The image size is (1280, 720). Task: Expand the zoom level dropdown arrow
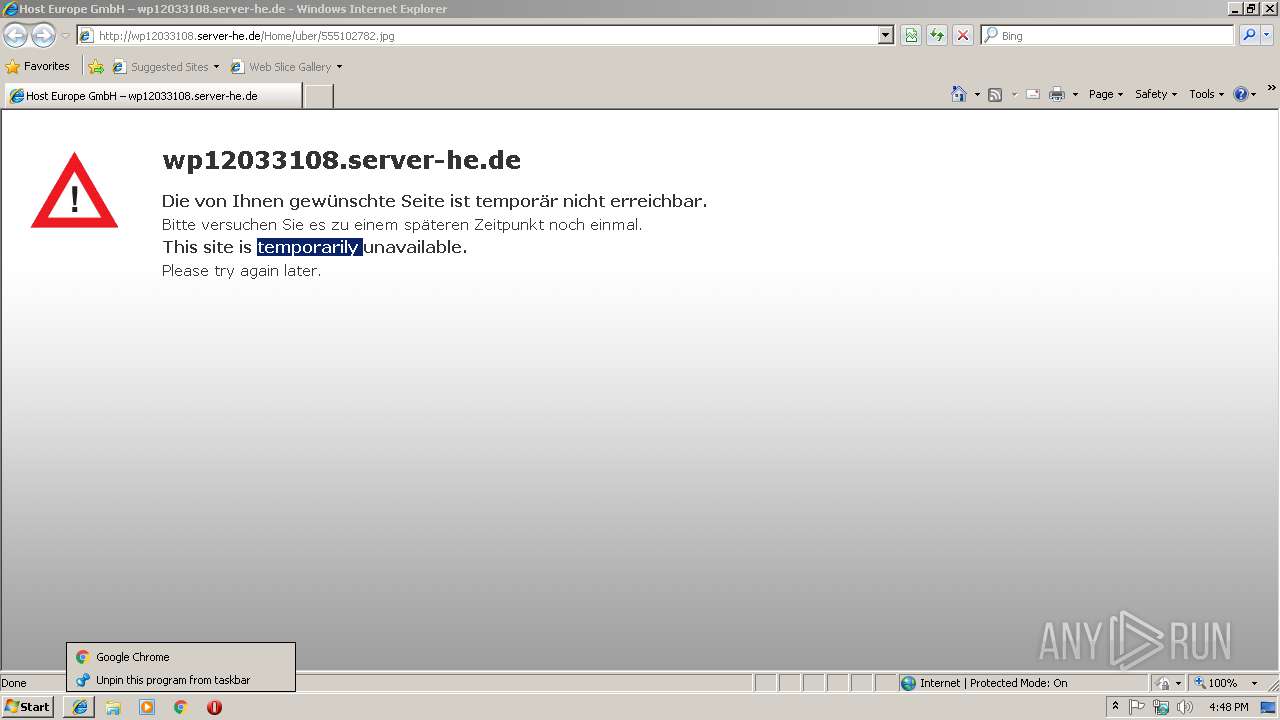(1254, 683)
